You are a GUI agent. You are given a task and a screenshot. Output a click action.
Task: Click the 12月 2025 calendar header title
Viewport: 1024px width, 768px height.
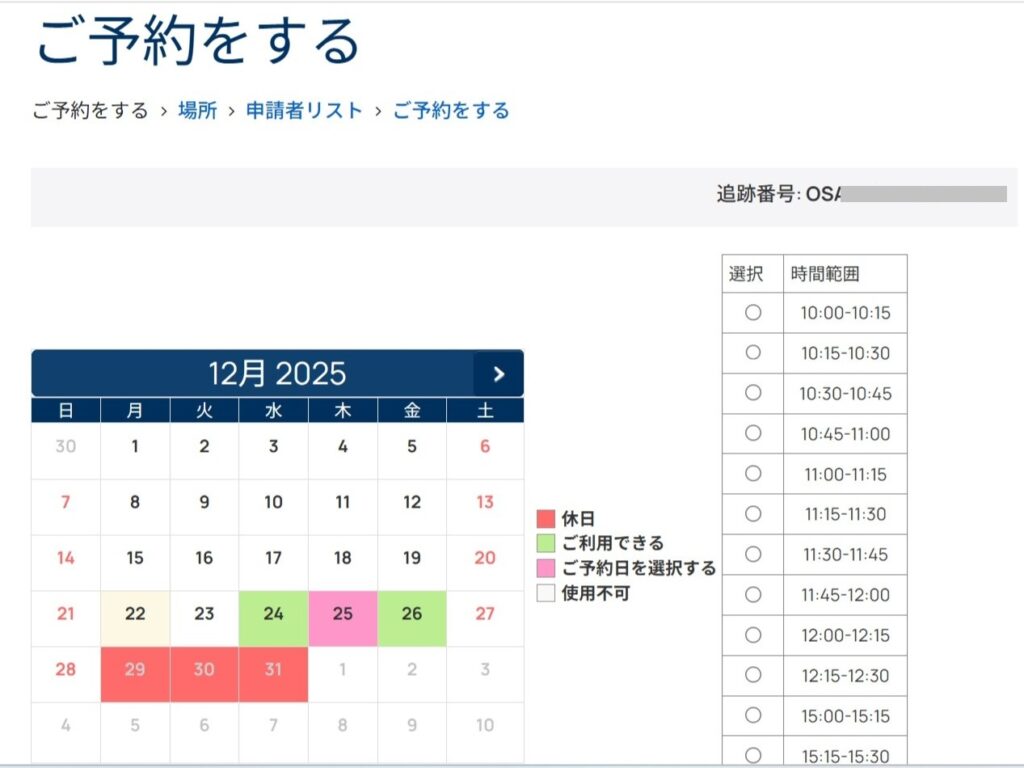tap(276, 374)
